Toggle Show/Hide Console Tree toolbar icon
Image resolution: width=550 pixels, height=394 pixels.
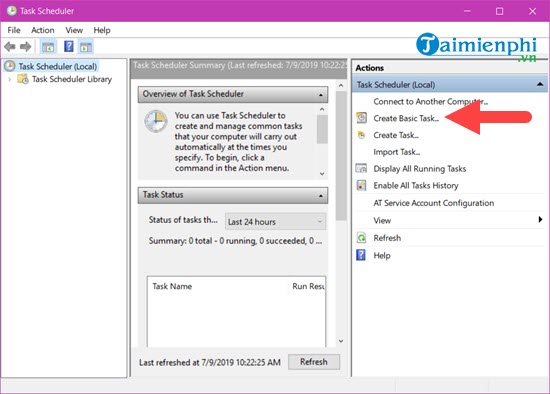(x=48, y=46)
